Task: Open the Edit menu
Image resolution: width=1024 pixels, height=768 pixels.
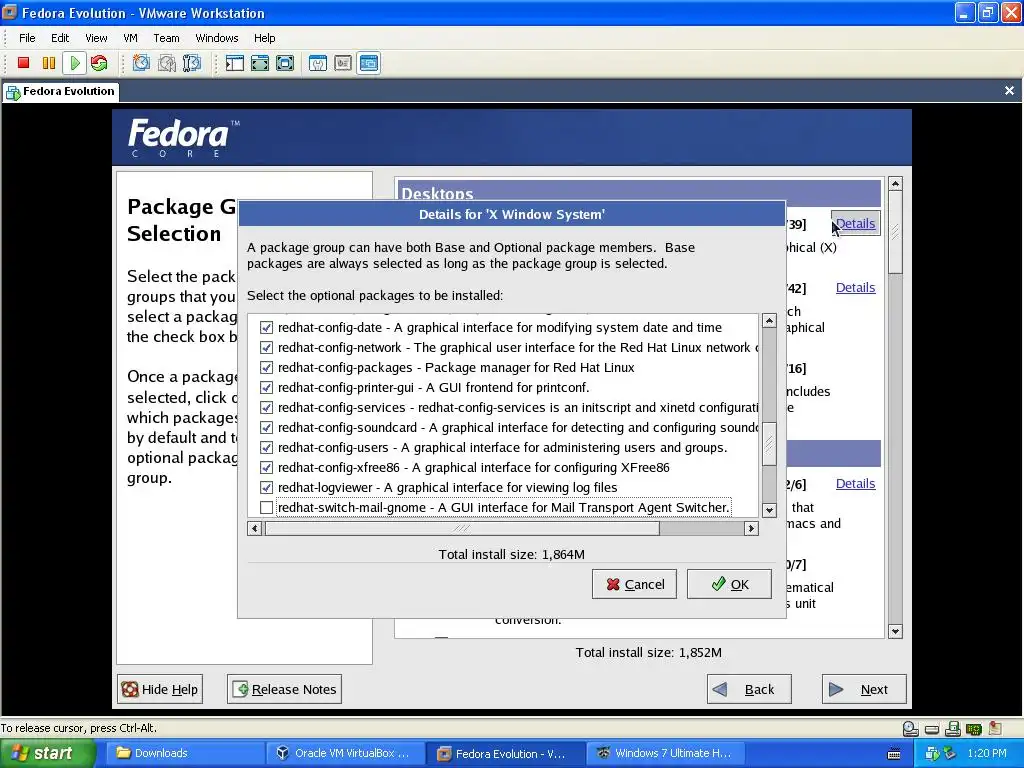Action: (x=60, y=38)
